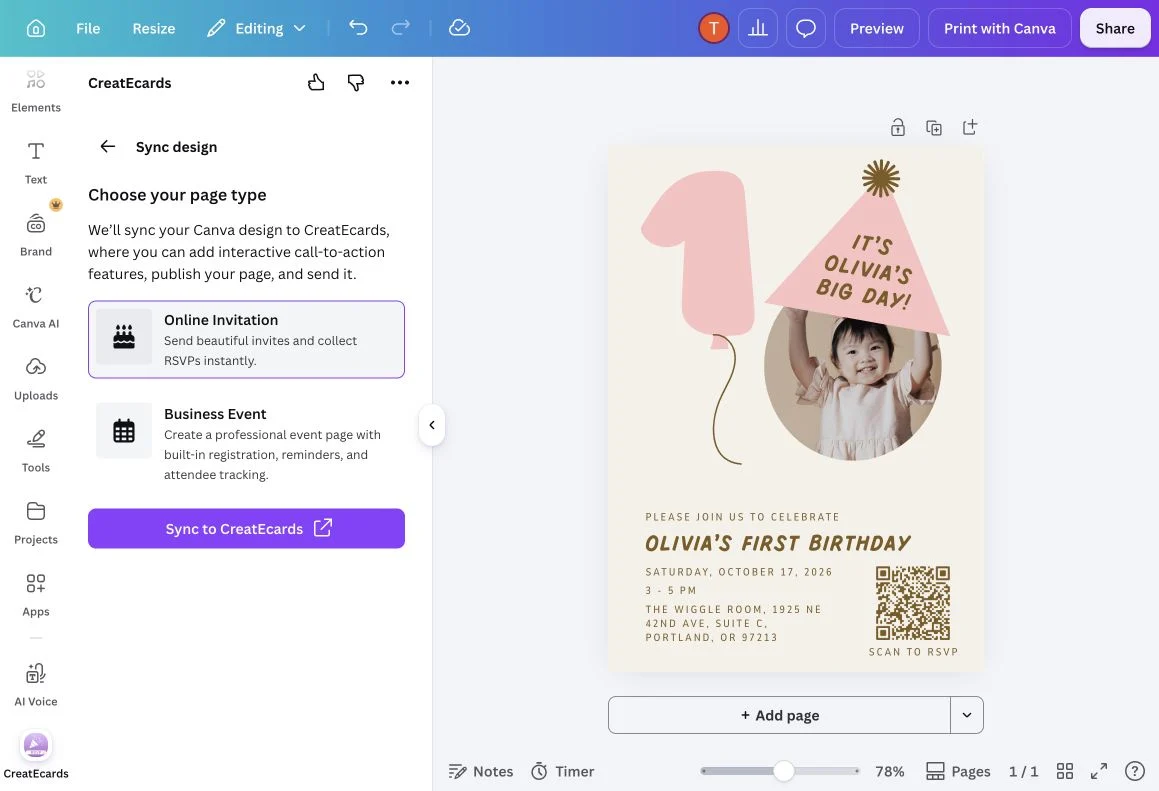This screenshot has width=1159, height=791.
Task: Redo the last action
Action: click(x=401, y=28)
